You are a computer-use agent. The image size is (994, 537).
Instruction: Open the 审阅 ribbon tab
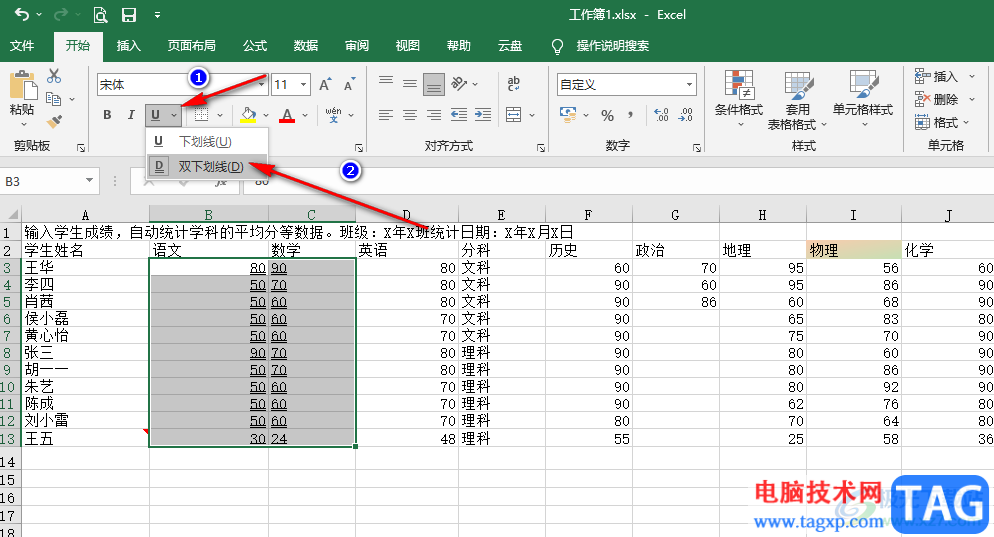coord(356,46)
